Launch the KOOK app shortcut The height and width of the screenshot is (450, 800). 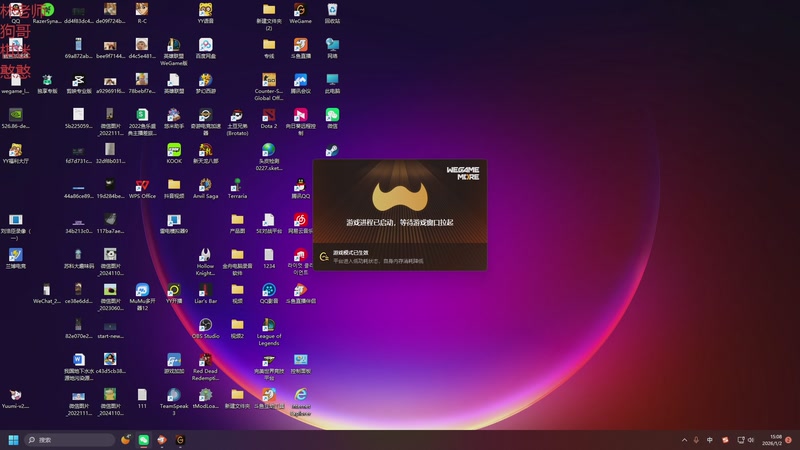tap(174, 153)
